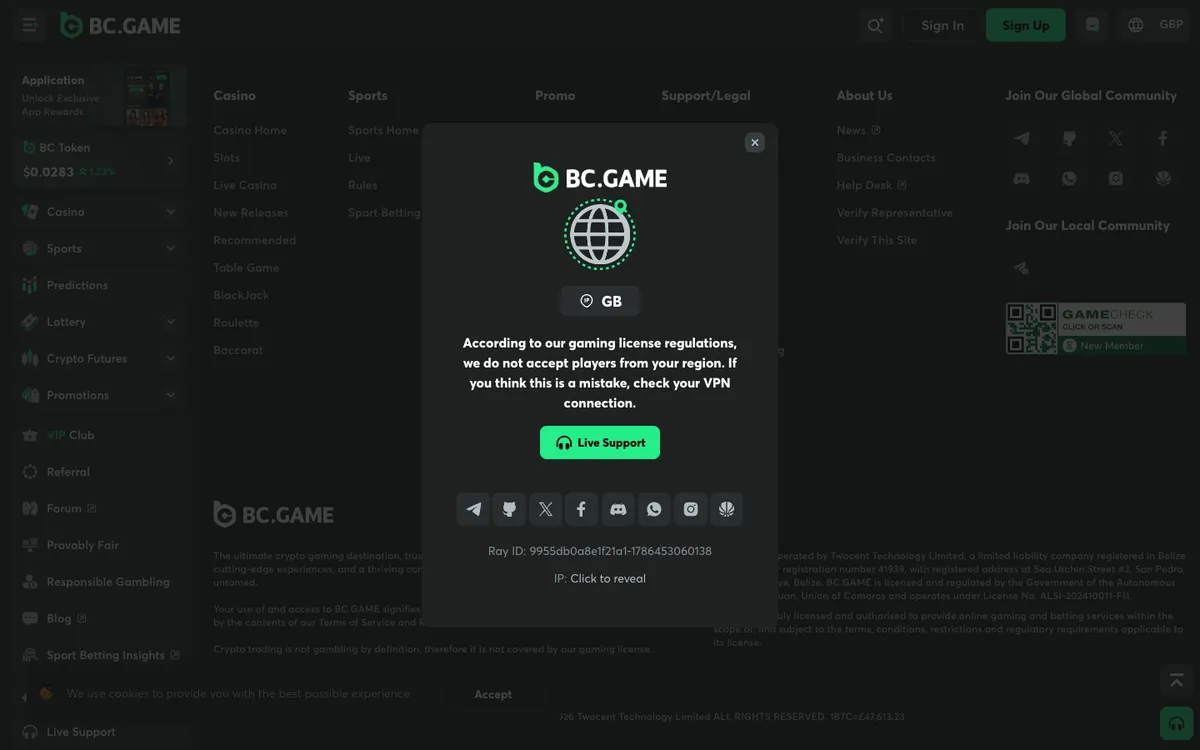Open BlackJack footer link
1200x750 pixels.
pyautogui.click(x=241, y=295)
